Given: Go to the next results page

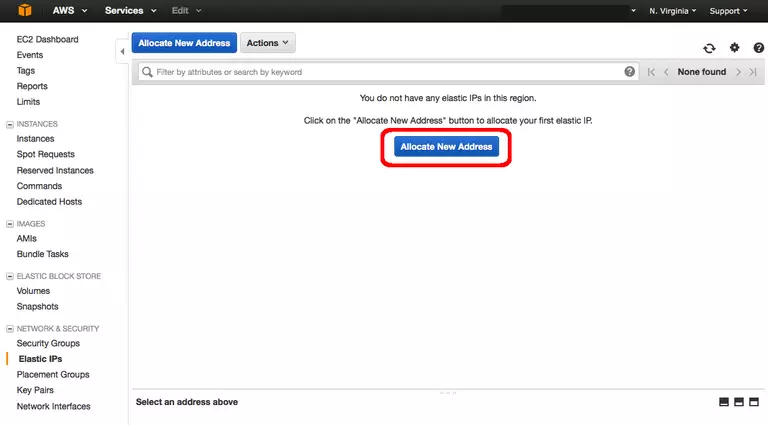Looking at the screenshot, I should click(x=738, y=72).
